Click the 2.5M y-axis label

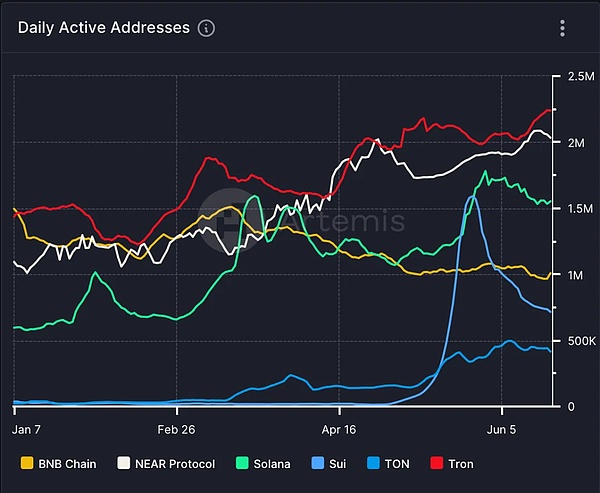[581, 77]
